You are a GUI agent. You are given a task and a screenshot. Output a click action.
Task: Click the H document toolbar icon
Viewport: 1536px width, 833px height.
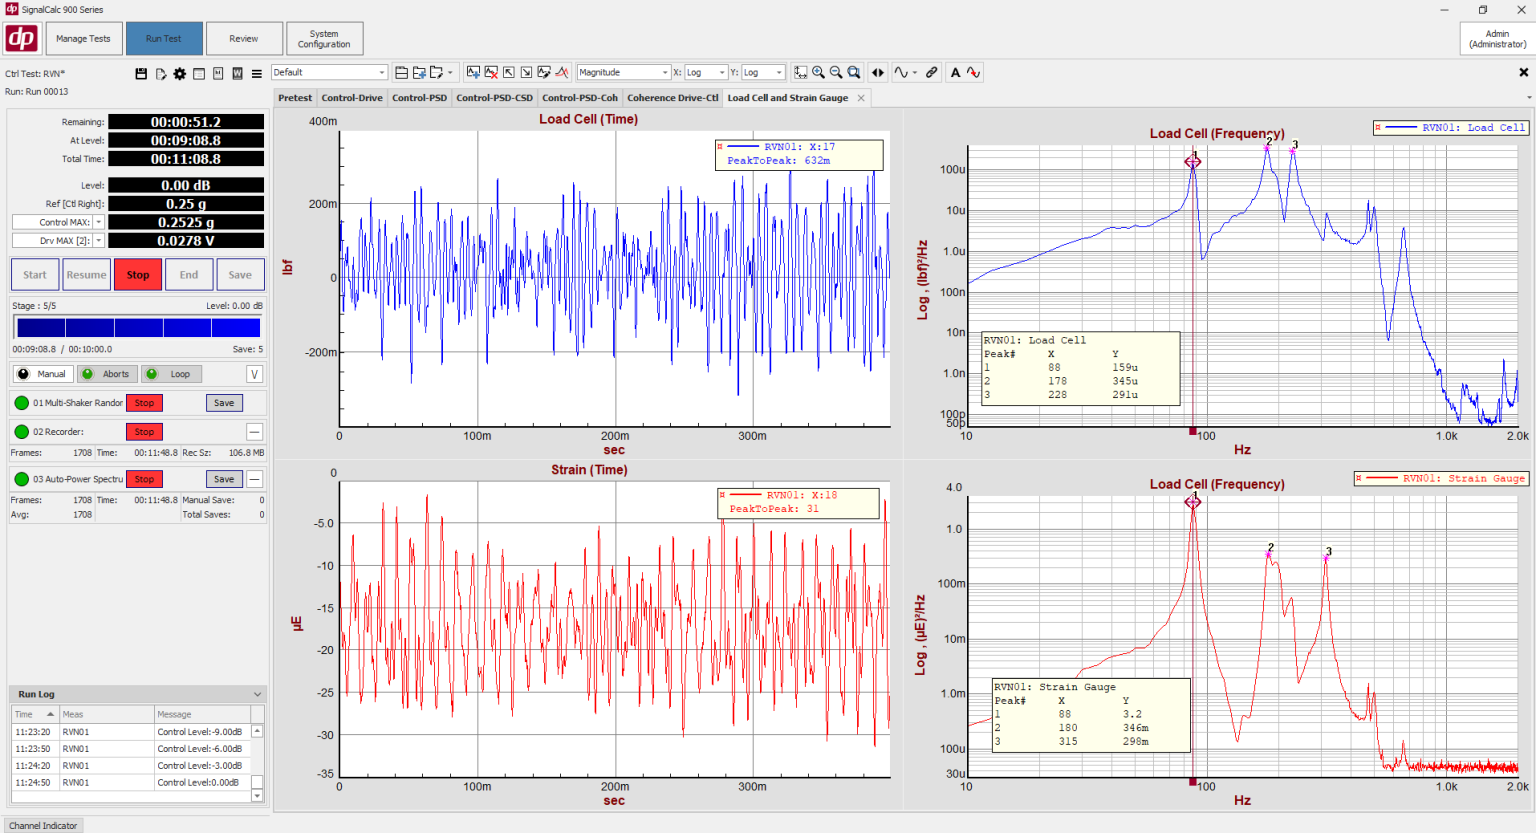[218, 73]
